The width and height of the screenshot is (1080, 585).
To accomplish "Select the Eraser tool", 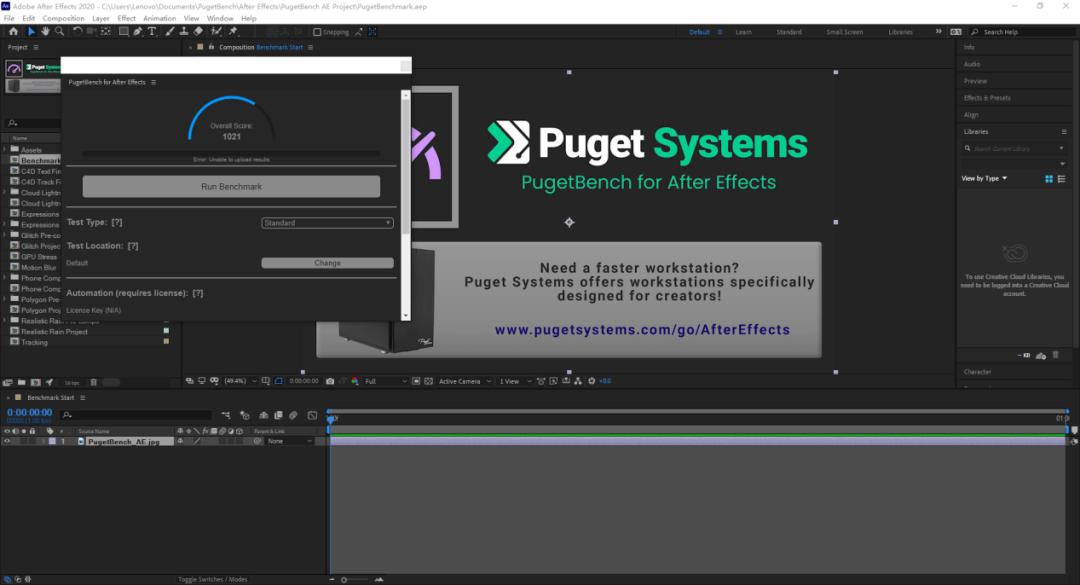I will (198, 32).
